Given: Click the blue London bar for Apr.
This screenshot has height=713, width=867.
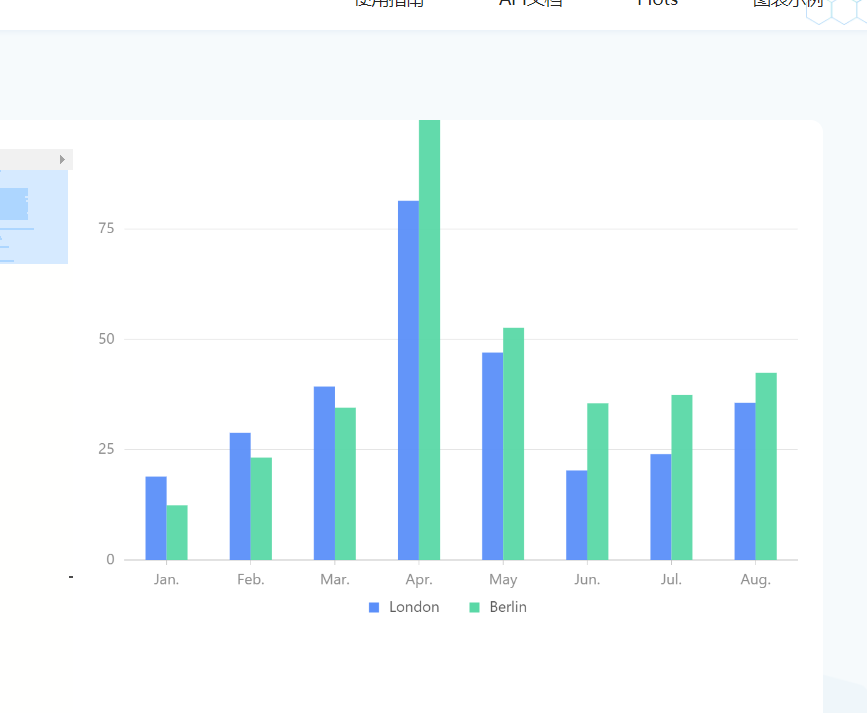Looking at the screenshot, I should (409, 380).
